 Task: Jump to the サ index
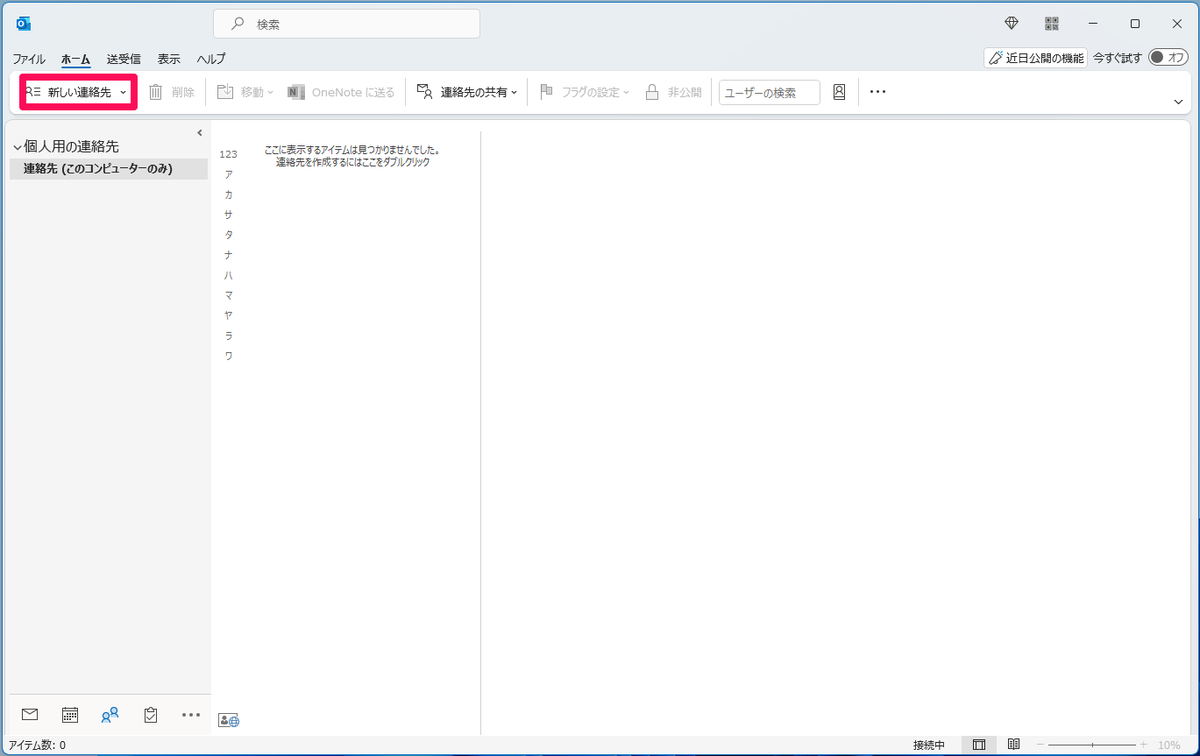click(228, 214)
